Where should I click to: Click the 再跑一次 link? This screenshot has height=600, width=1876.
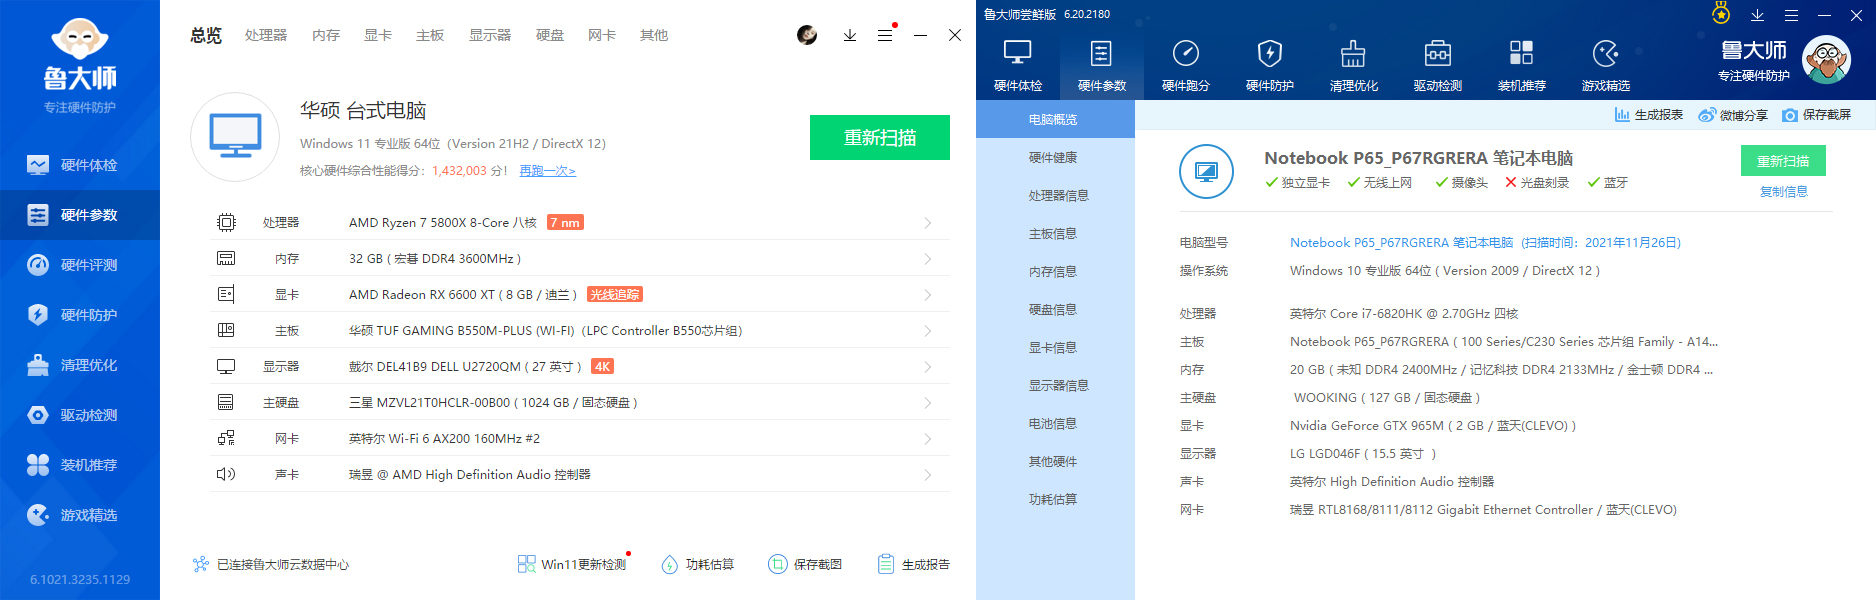click(x=547, y=171)
